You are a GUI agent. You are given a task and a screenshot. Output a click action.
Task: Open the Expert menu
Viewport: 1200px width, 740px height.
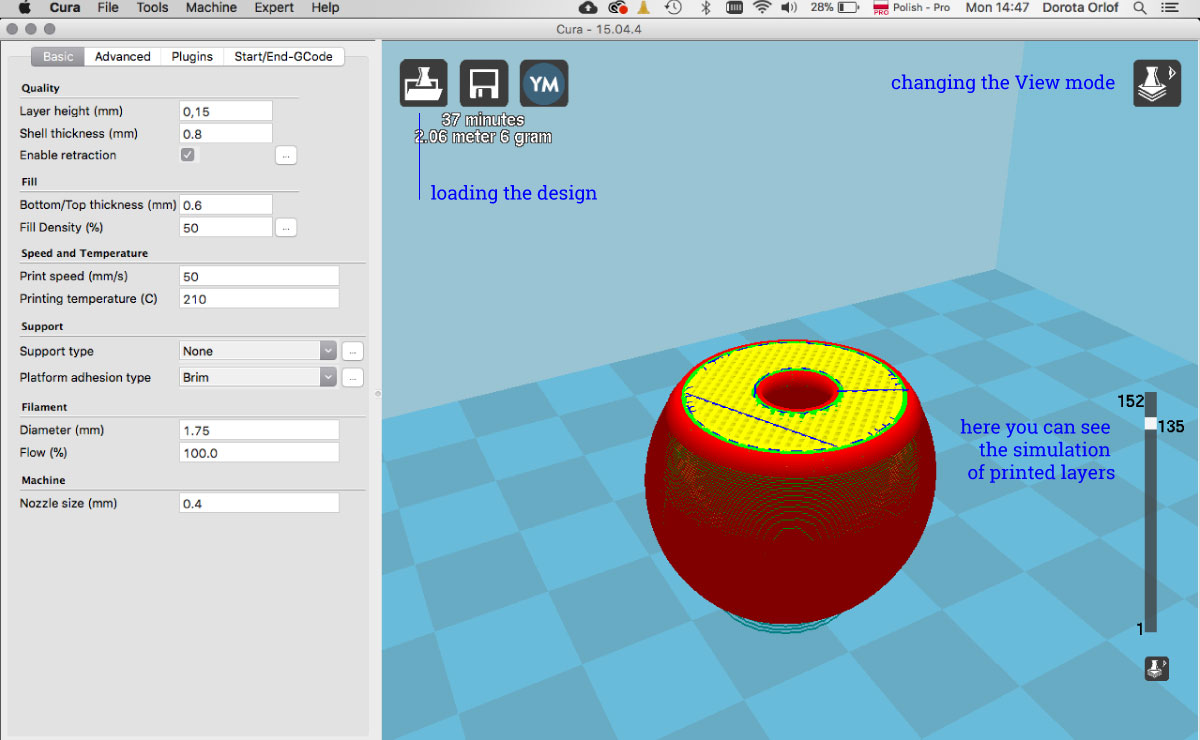(275, 8)
